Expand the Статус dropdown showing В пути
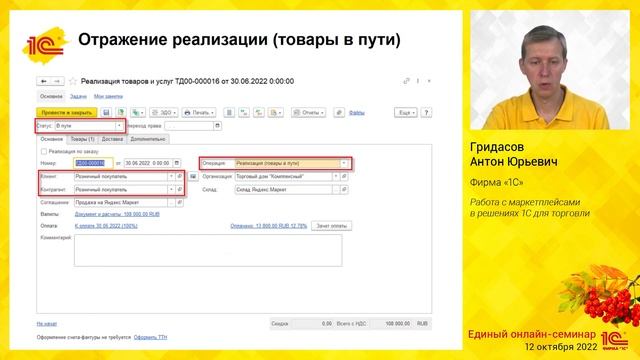The width and height of the screenshot is (640, 360). [x=119, y=126]
